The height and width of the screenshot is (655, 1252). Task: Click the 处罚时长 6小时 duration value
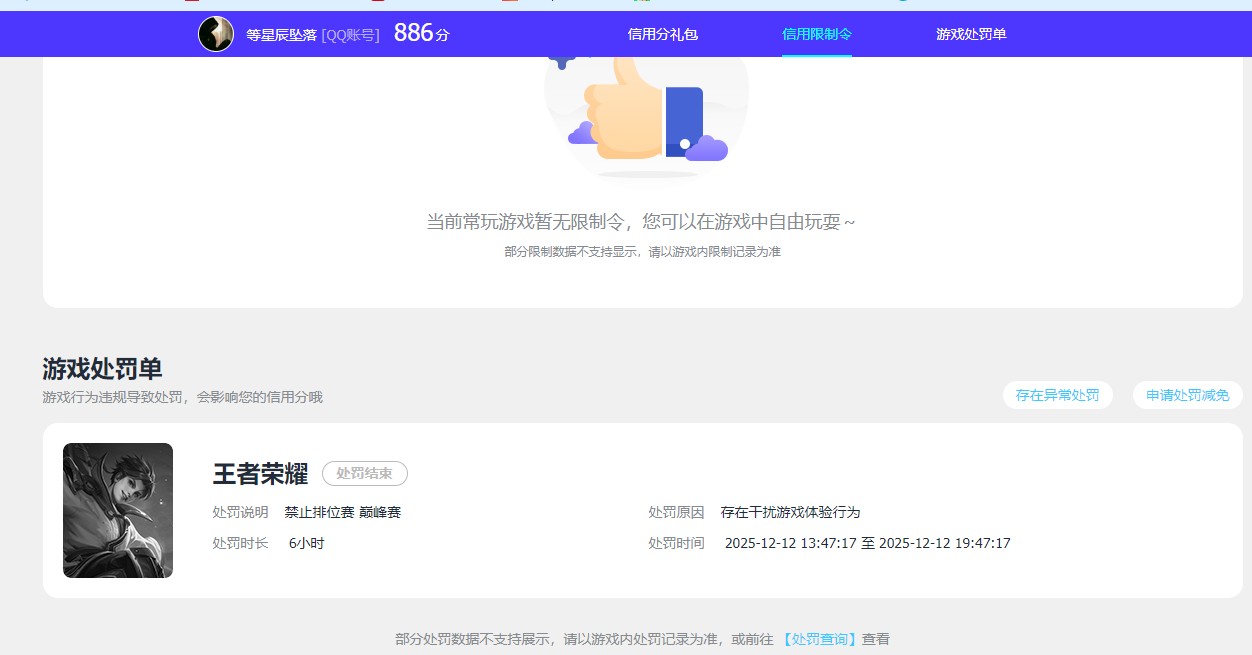306,543
